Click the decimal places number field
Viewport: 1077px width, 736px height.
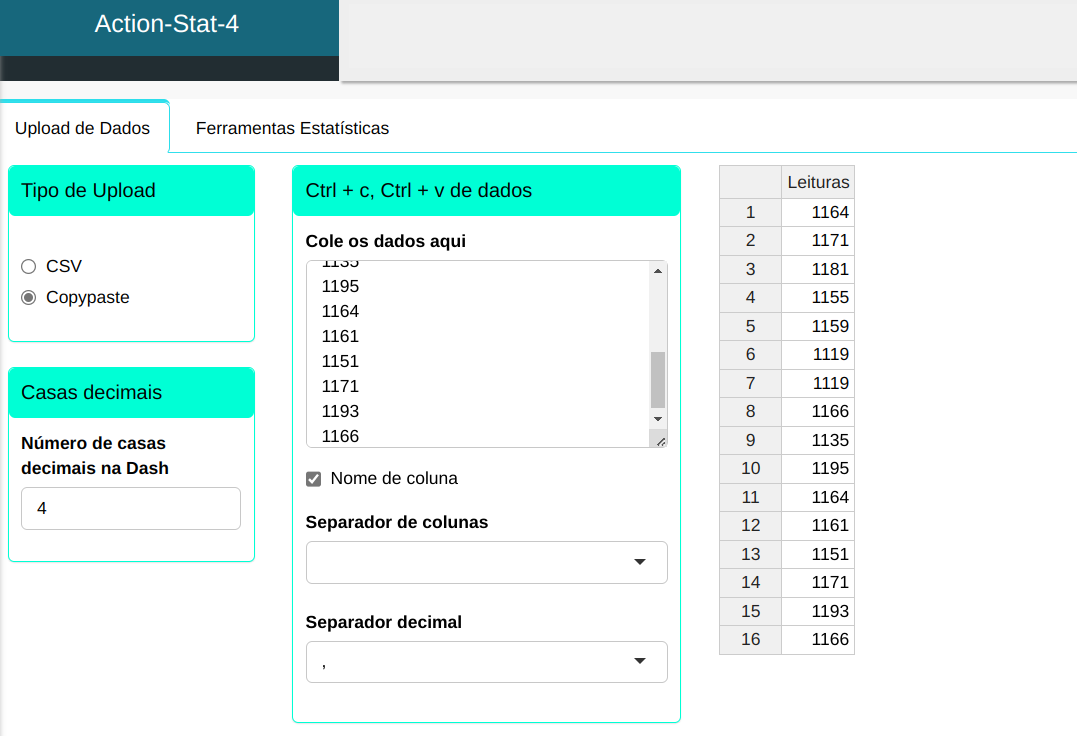pyautogui.click(x=131, y=508)
